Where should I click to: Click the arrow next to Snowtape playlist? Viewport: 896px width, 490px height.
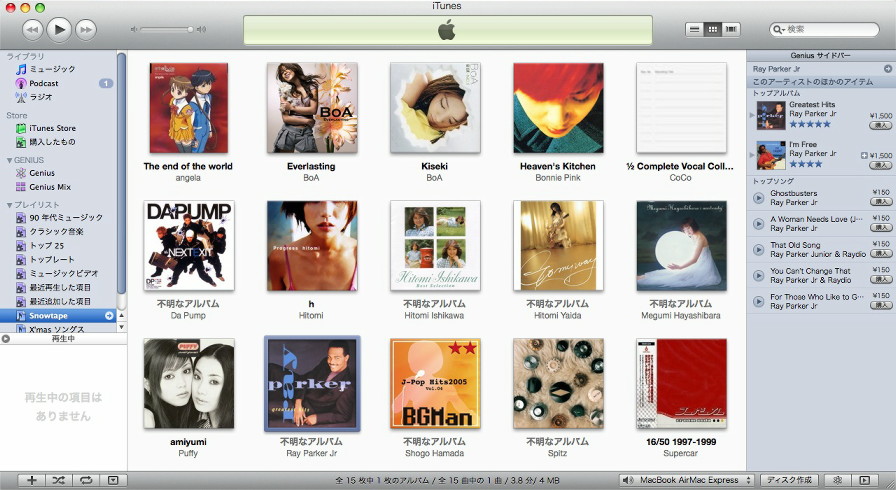point(109,315)
